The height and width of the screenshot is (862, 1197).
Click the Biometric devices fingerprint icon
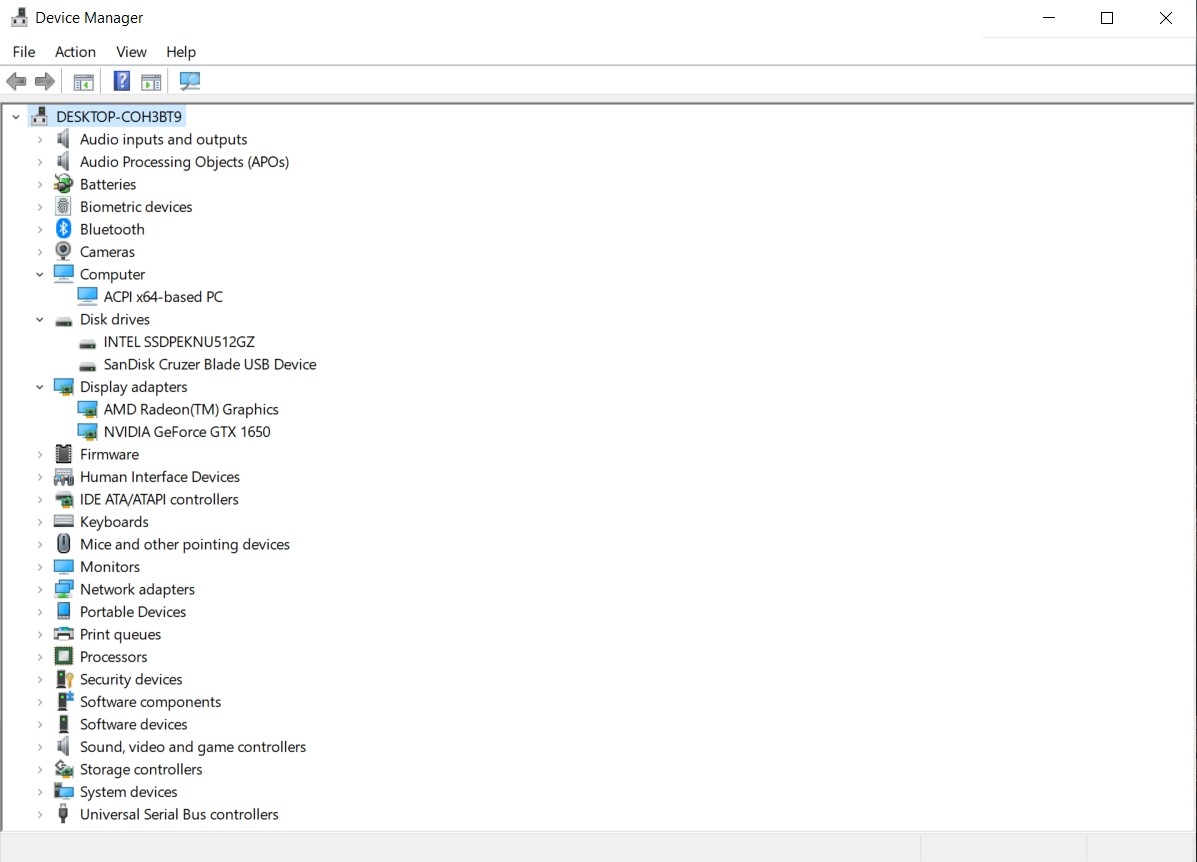pos(64,207)
